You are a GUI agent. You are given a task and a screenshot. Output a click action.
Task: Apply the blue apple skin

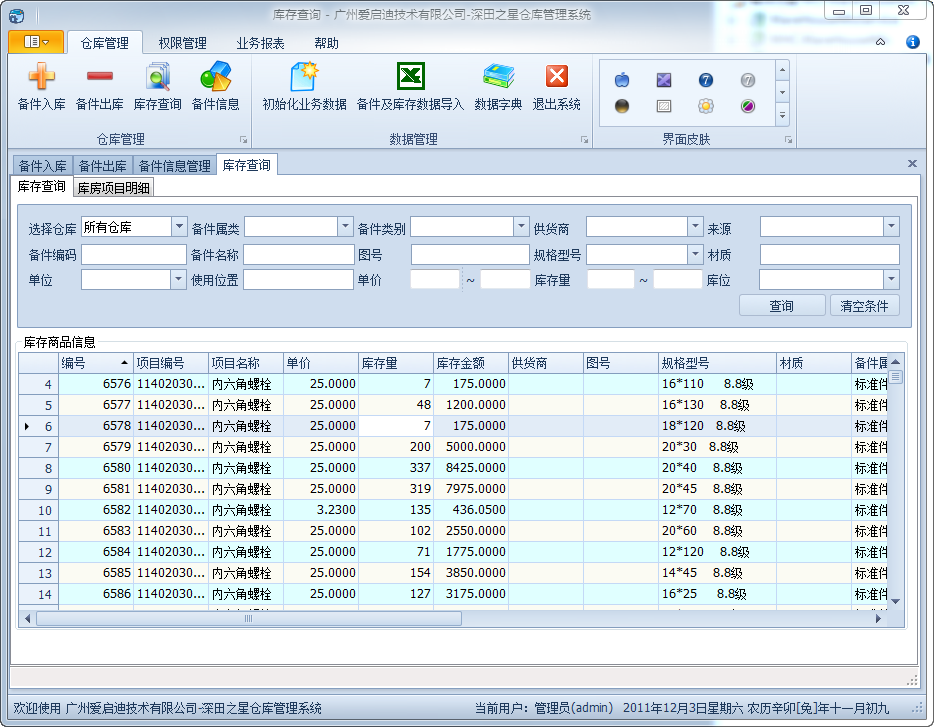[622, 80]
